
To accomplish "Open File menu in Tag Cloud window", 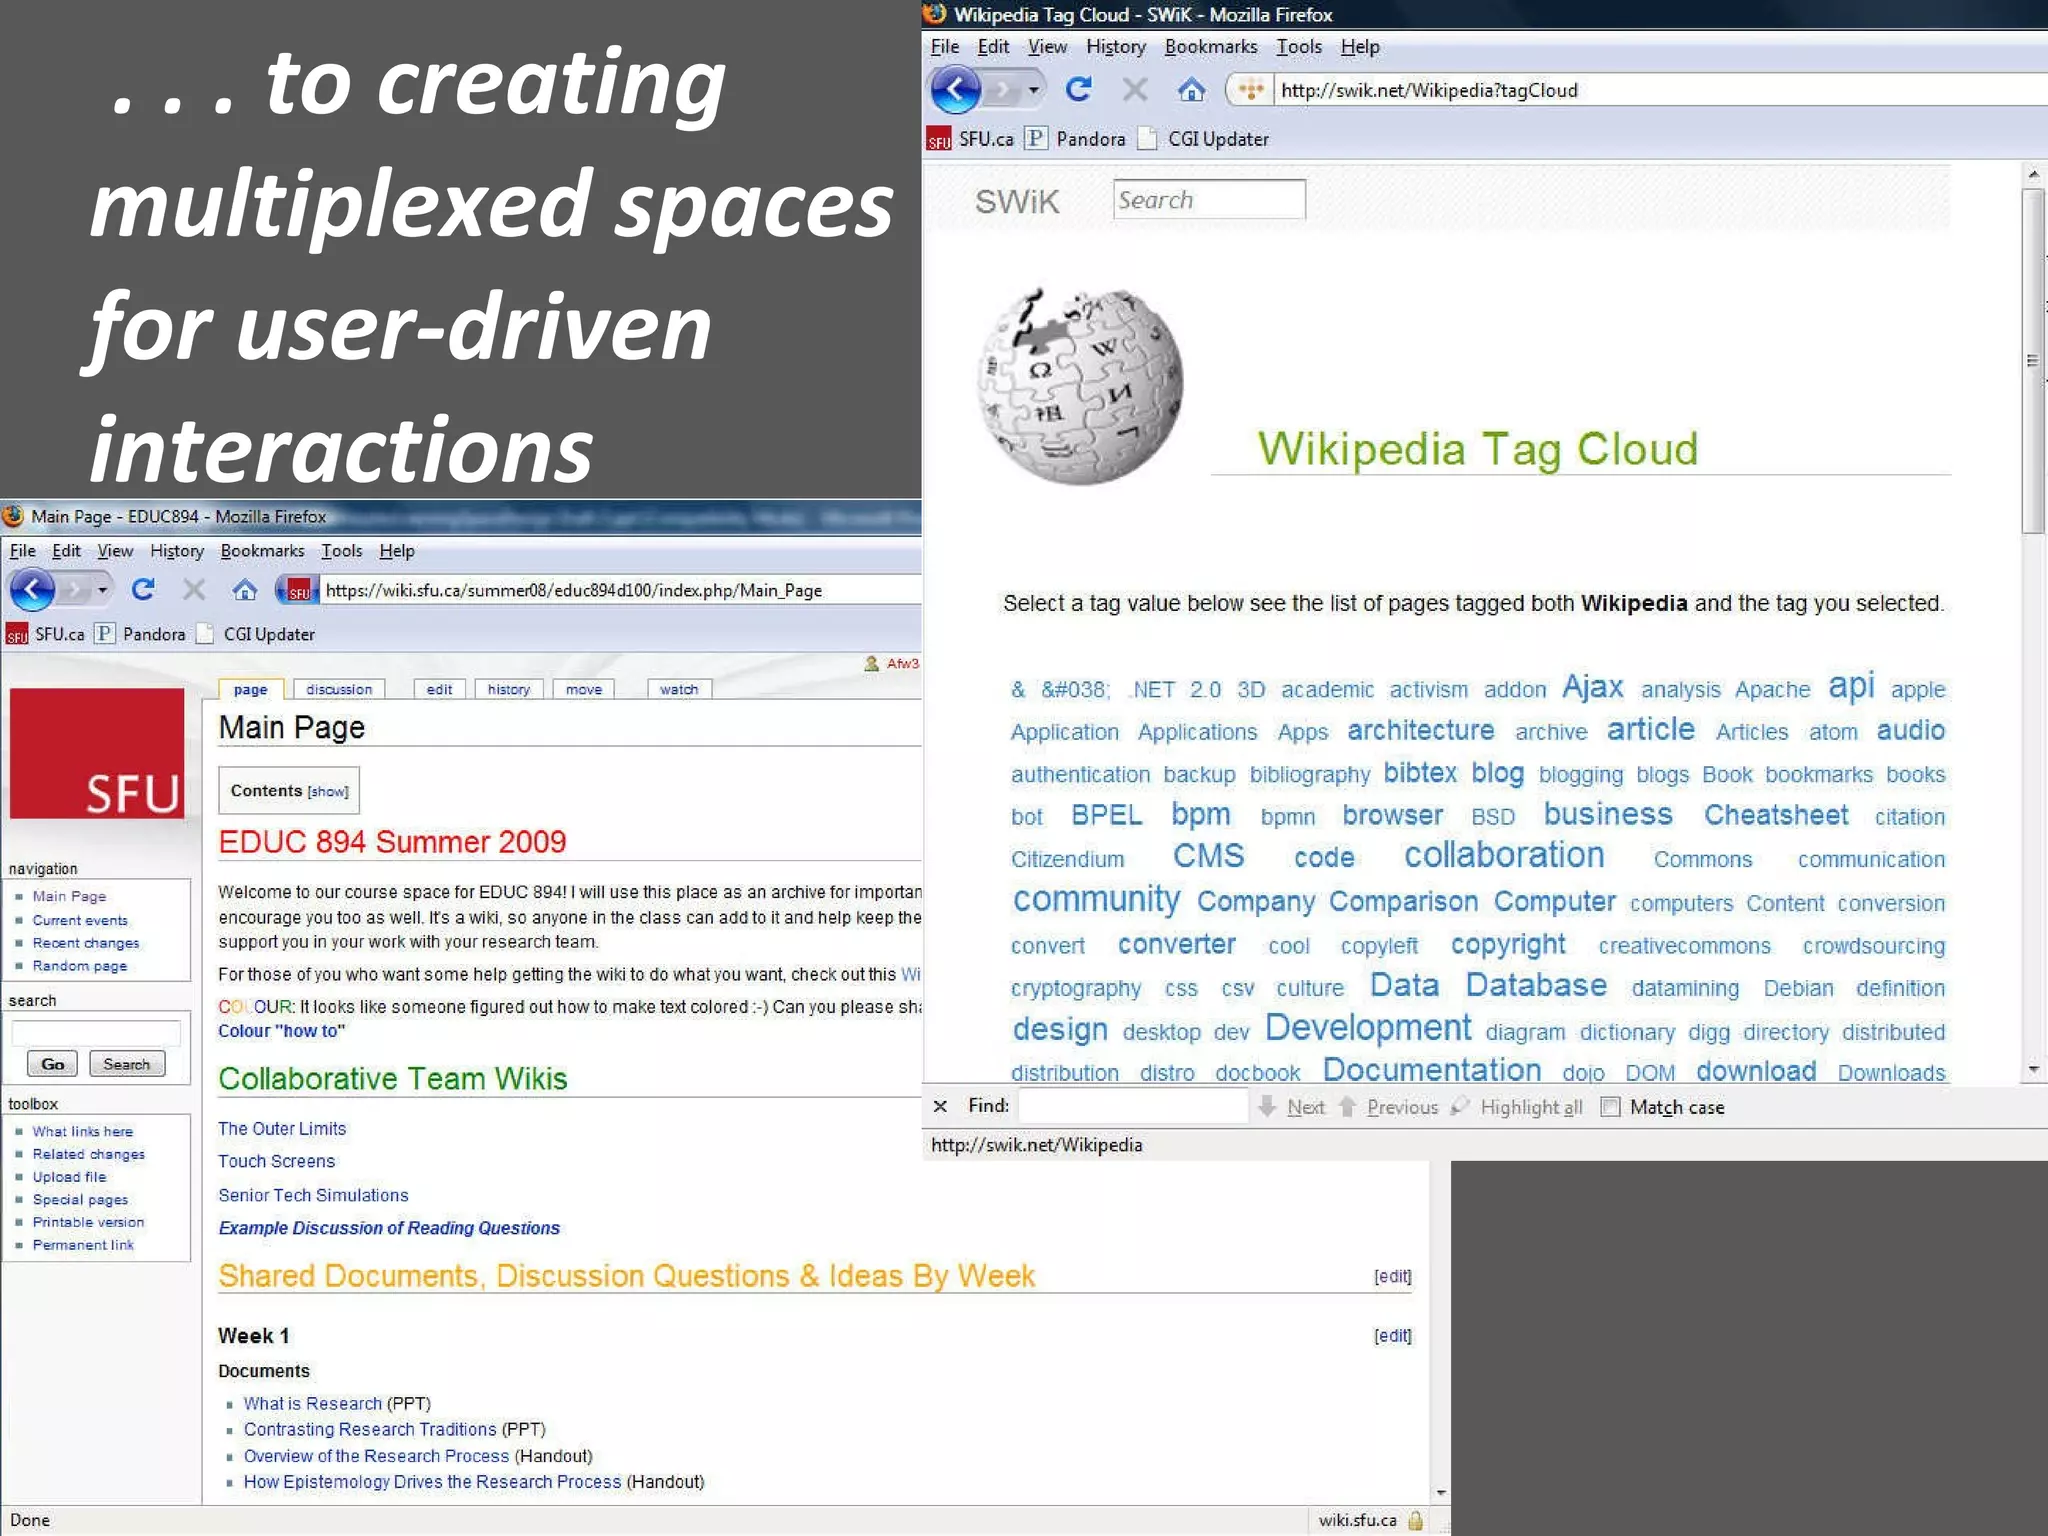I will [944, 46].
